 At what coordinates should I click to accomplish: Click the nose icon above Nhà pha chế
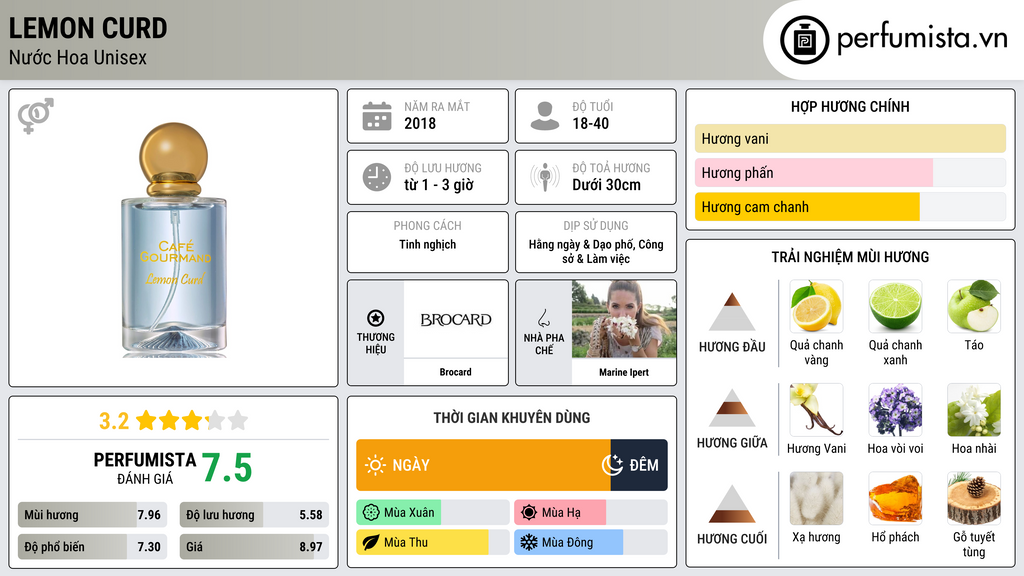pyautogui.click(x=543, y=318)
